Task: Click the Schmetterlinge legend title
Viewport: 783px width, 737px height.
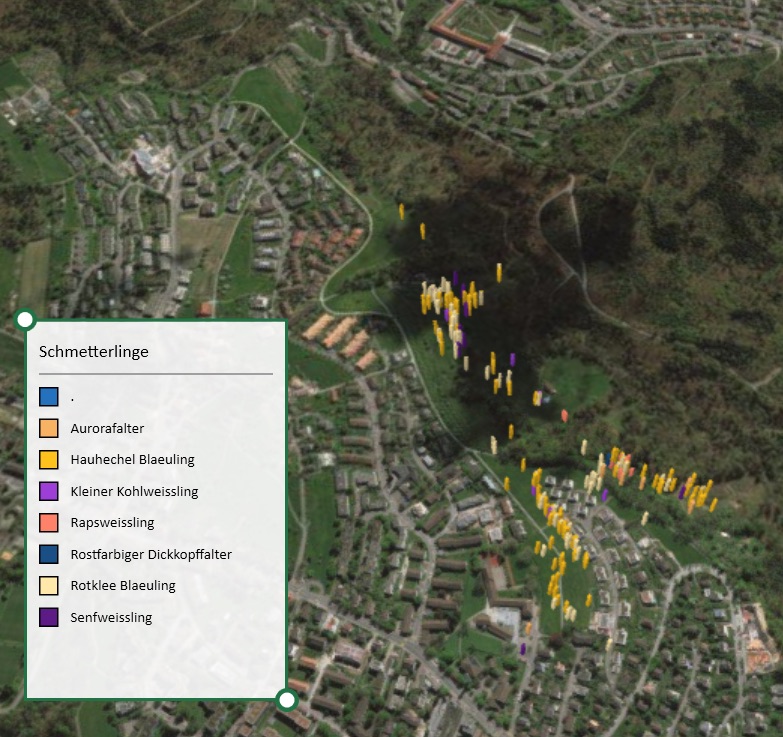Action: tap(94, 352)
